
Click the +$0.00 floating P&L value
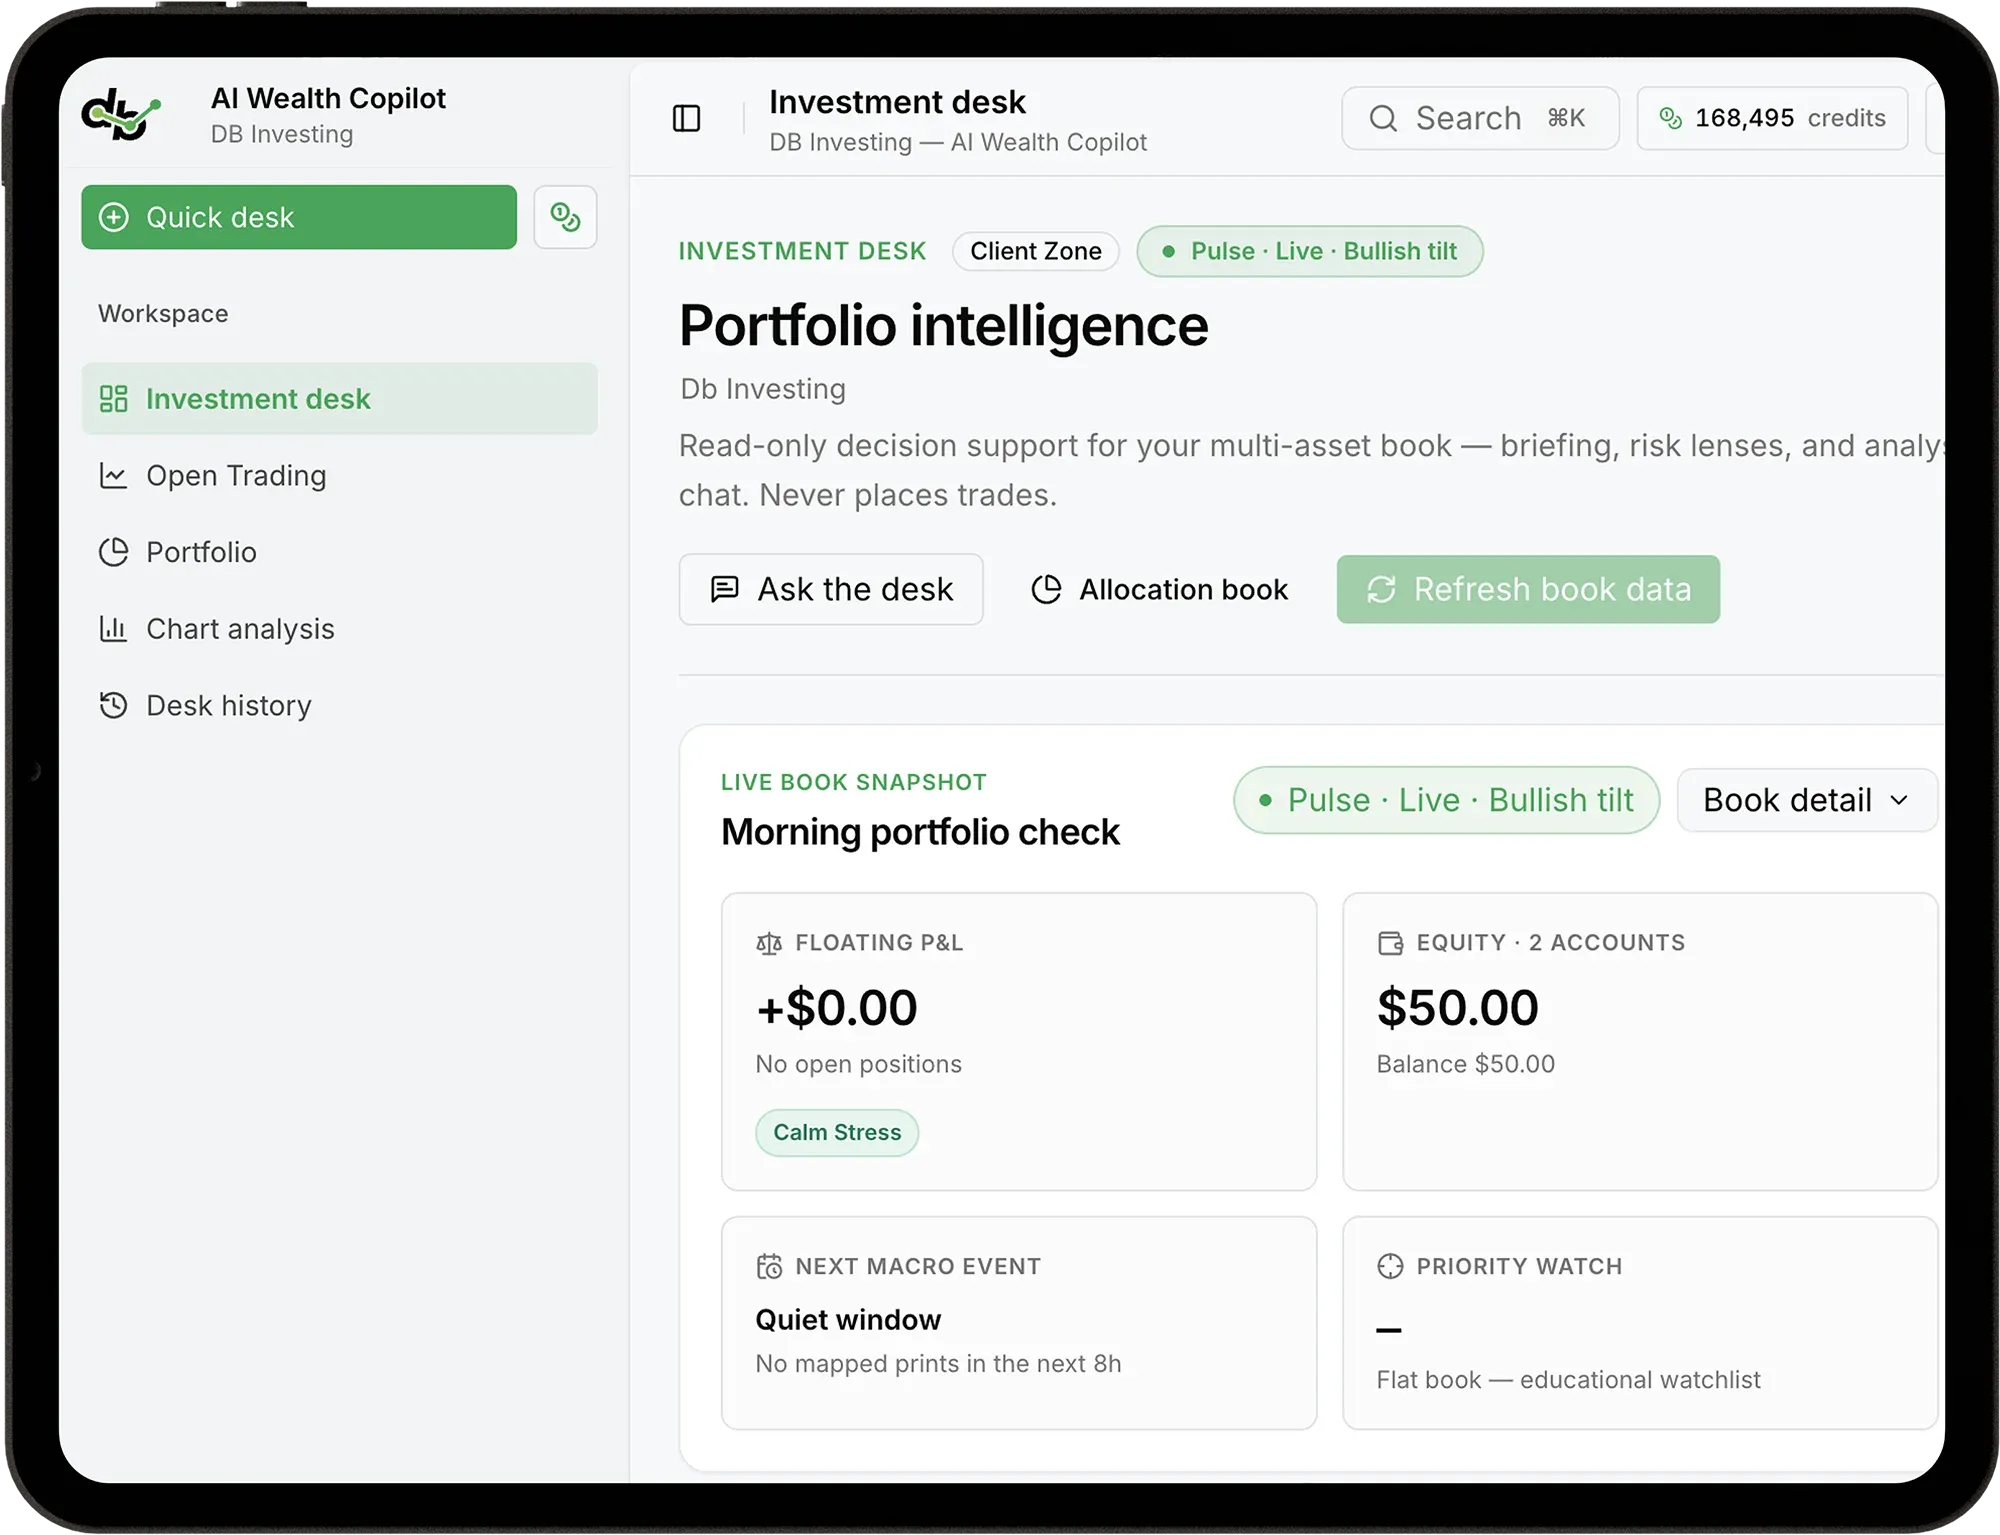837,1007
